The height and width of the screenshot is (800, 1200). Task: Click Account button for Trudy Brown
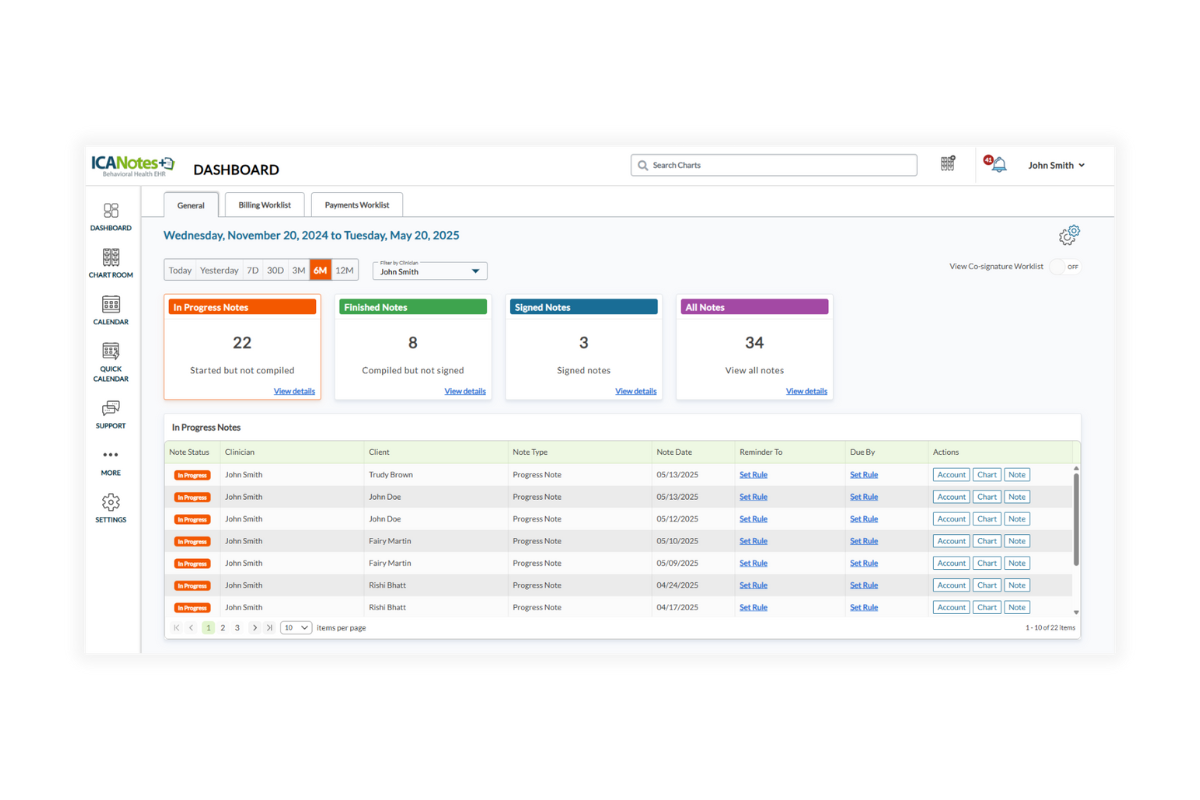coord(951,475)
